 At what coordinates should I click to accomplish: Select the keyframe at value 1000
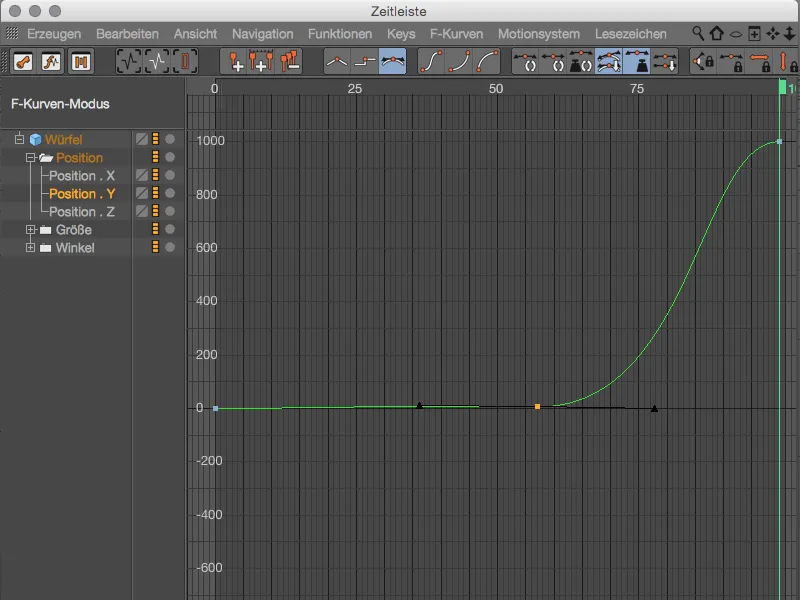779,141
